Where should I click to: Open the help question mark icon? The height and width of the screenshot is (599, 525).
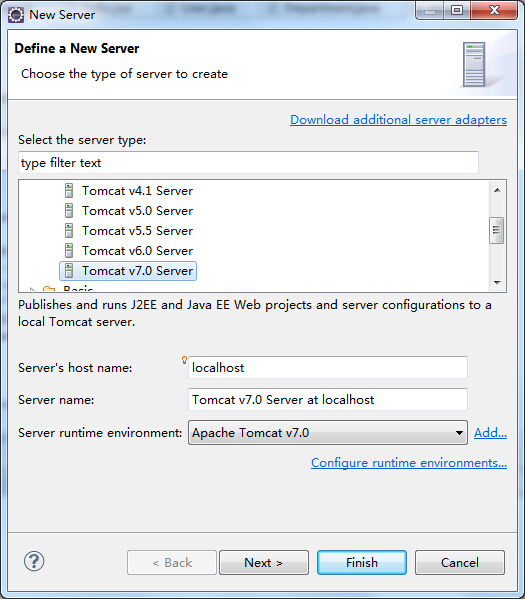pyautogui.click(x=34, y=561)
